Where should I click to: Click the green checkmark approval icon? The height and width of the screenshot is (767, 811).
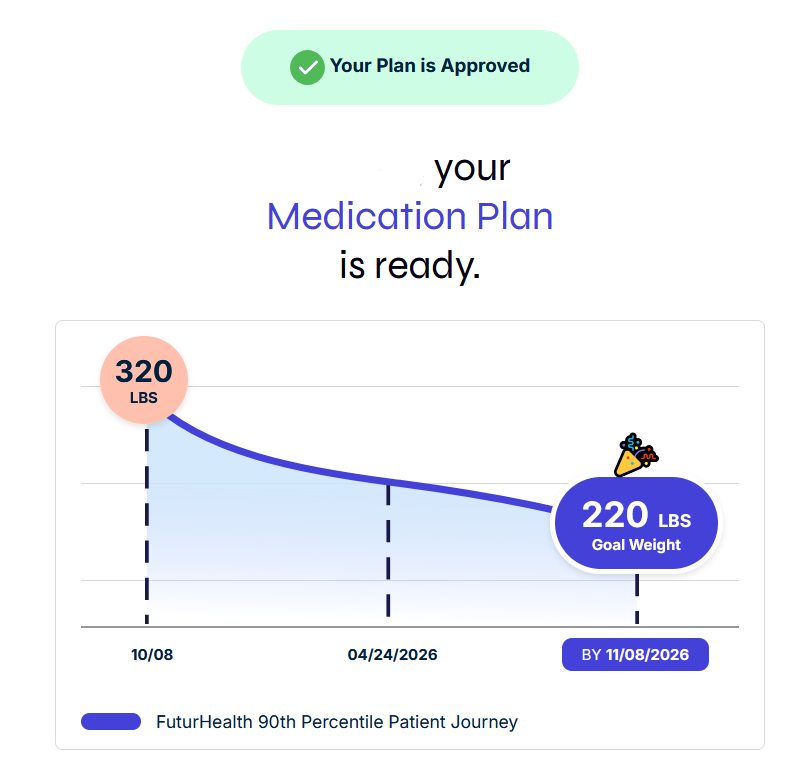click(x=307, y=67)
